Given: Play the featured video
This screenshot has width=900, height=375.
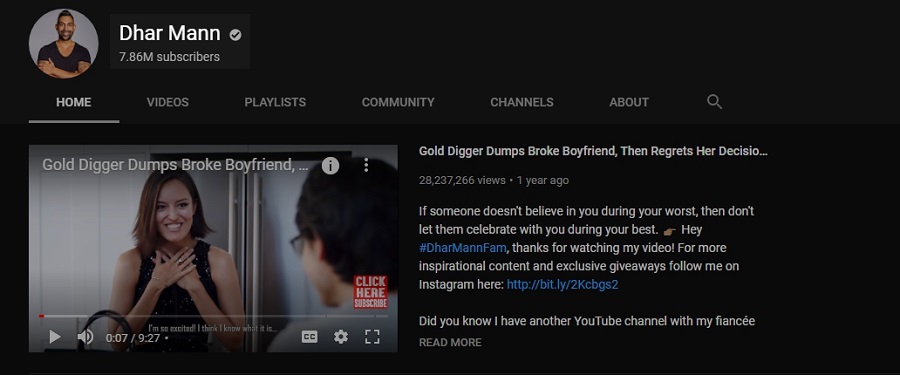Looking at the screenshot, I should (x=55, y=337).
